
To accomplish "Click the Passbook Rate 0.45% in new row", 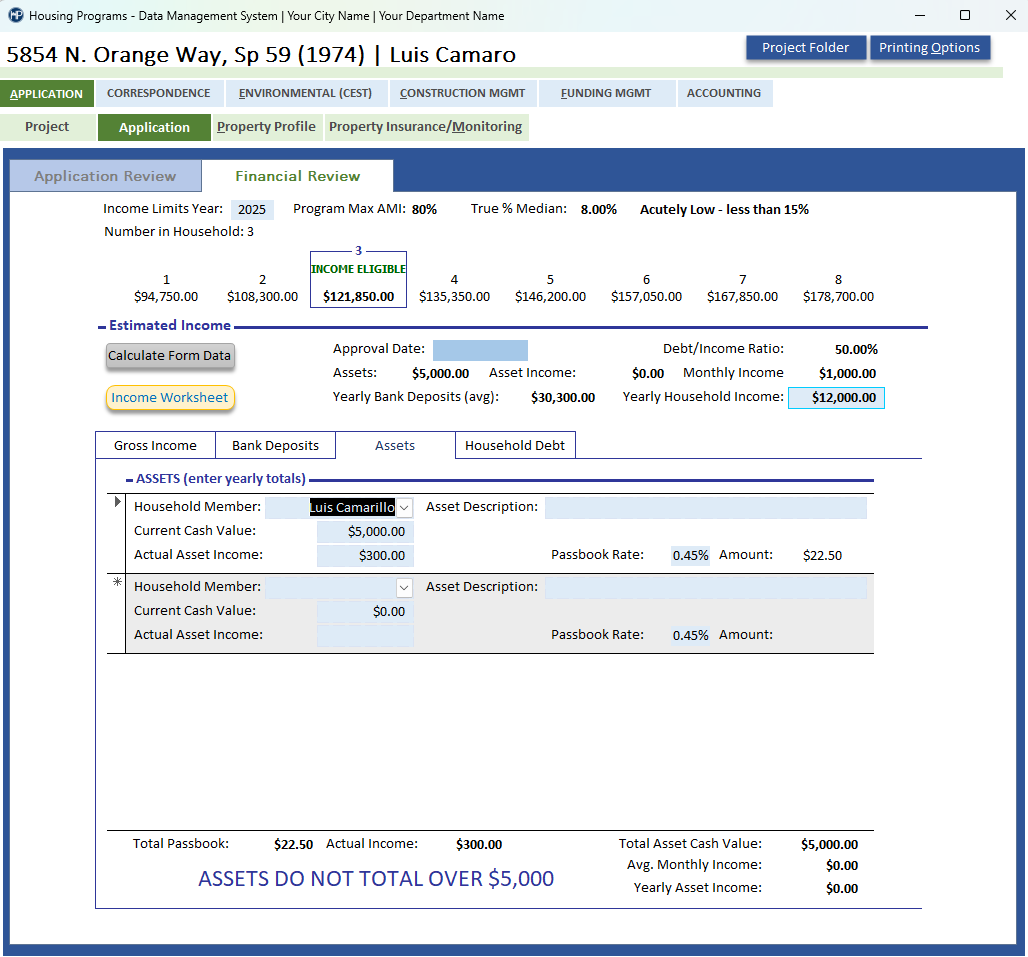I will [690, 635].
